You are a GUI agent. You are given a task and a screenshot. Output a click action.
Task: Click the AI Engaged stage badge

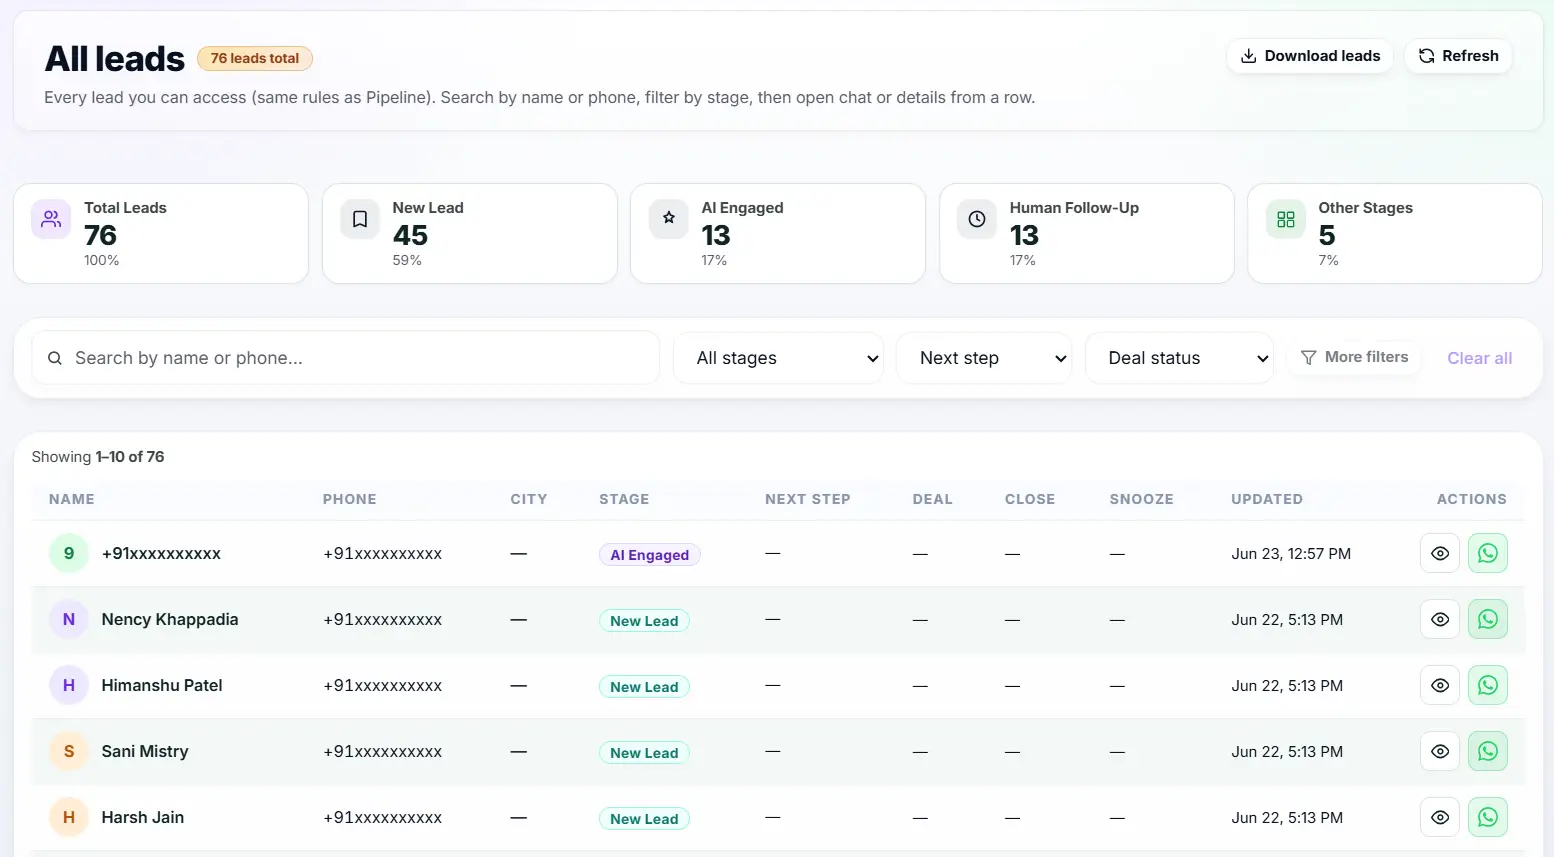click(x=650, y=555)
